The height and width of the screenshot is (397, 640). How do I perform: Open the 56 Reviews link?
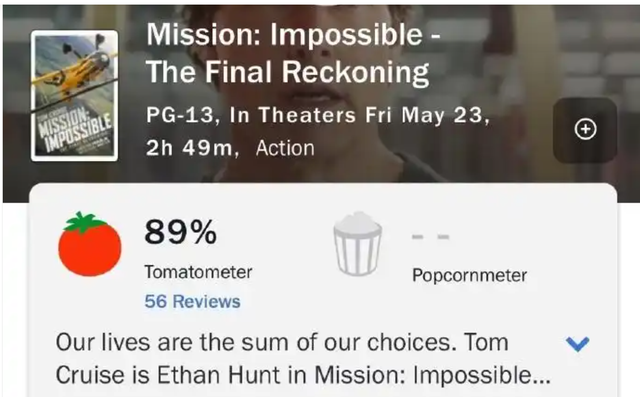tap(192, 302)
